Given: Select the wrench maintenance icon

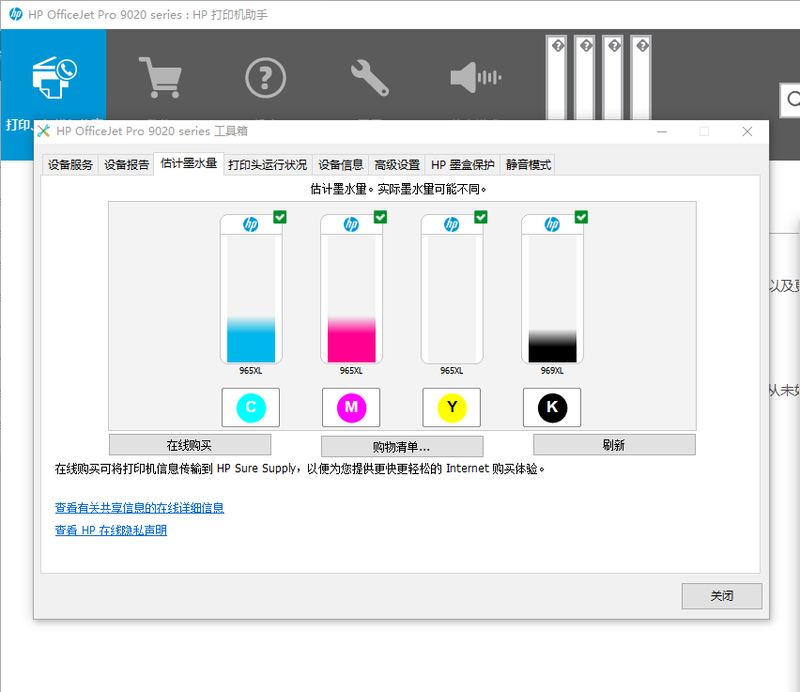Looking at the screenshot, I should point(368,75).
